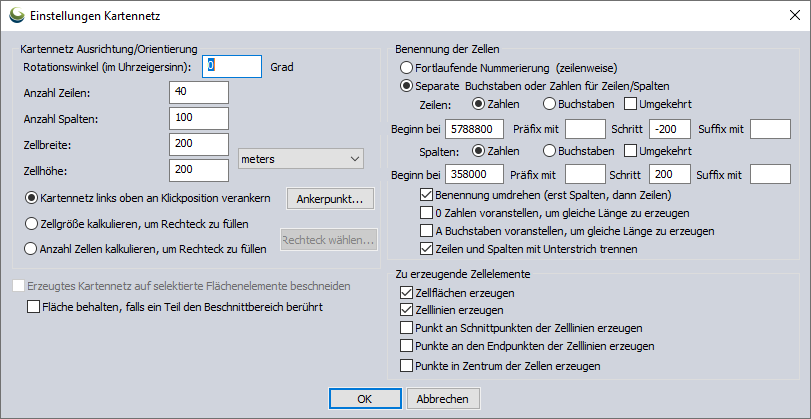Choose Buchstaben for Spalten
This screenshot has height=419, width=811.
[579, 151]
